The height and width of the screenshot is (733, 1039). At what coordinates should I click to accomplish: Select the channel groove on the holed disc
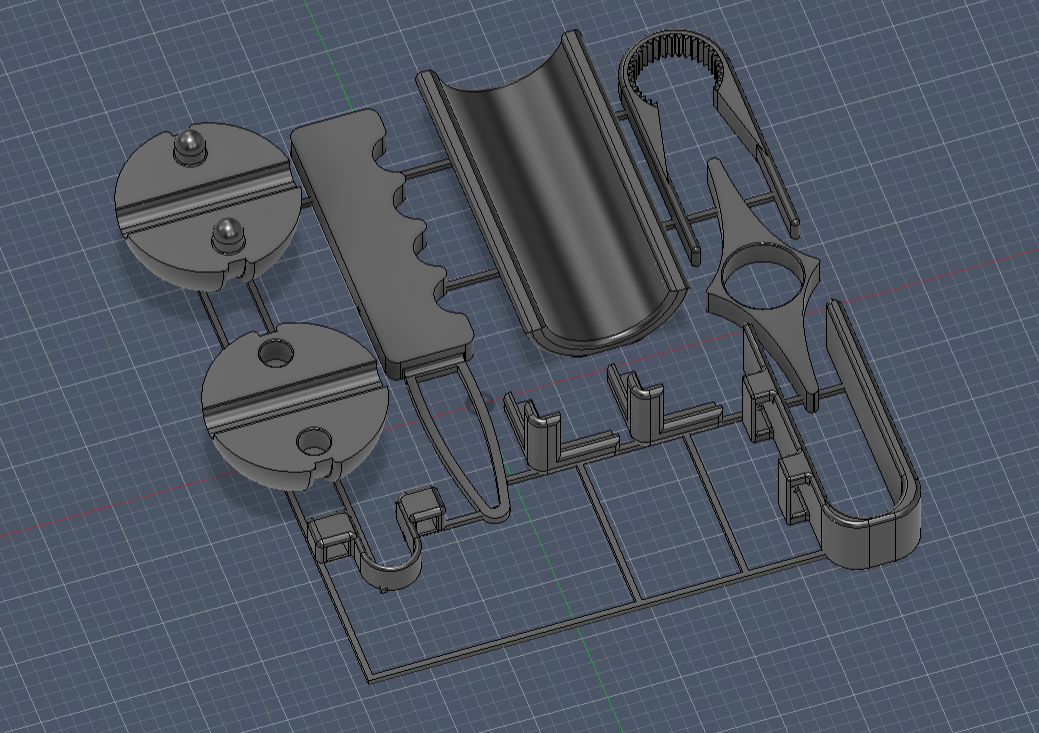(293, 398)
